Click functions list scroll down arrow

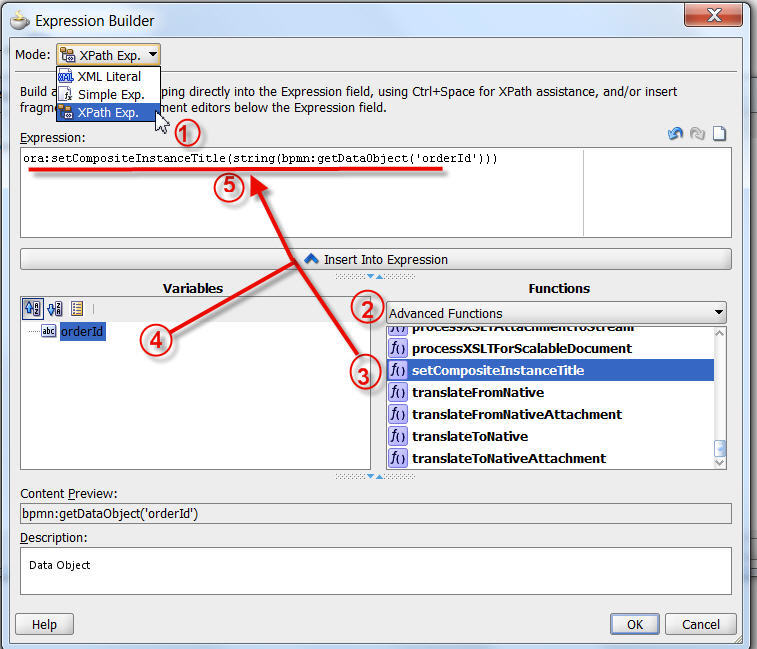pos(720,463)
